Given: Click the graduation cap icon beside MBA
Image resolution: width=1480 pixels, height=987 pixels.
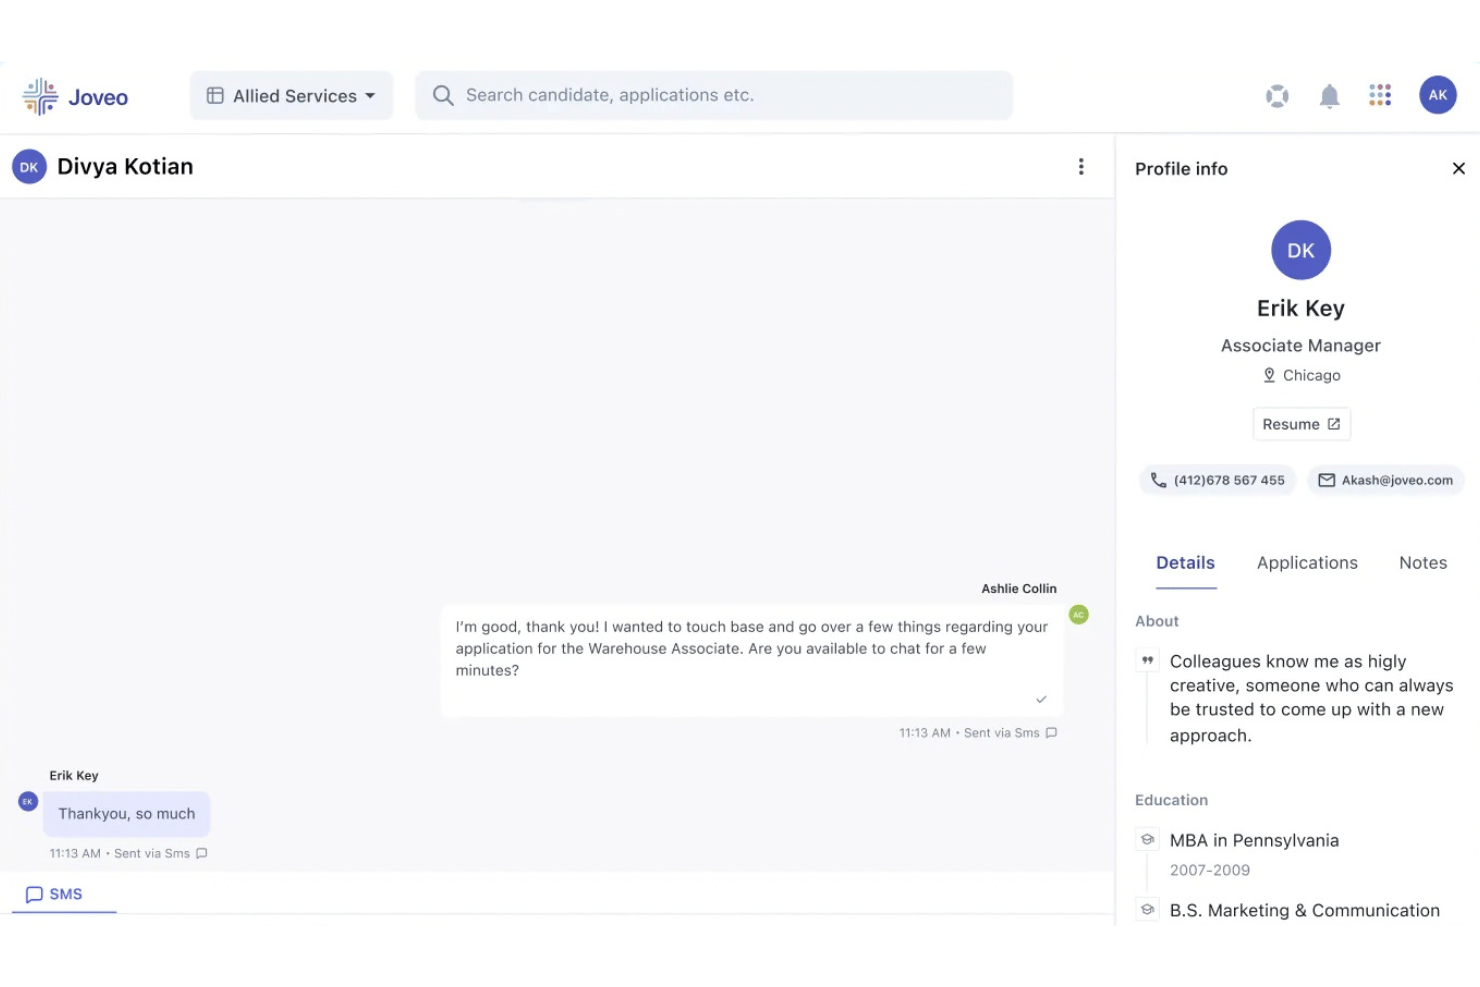Looking at the screenshot, I should [x=1147, y=840].
